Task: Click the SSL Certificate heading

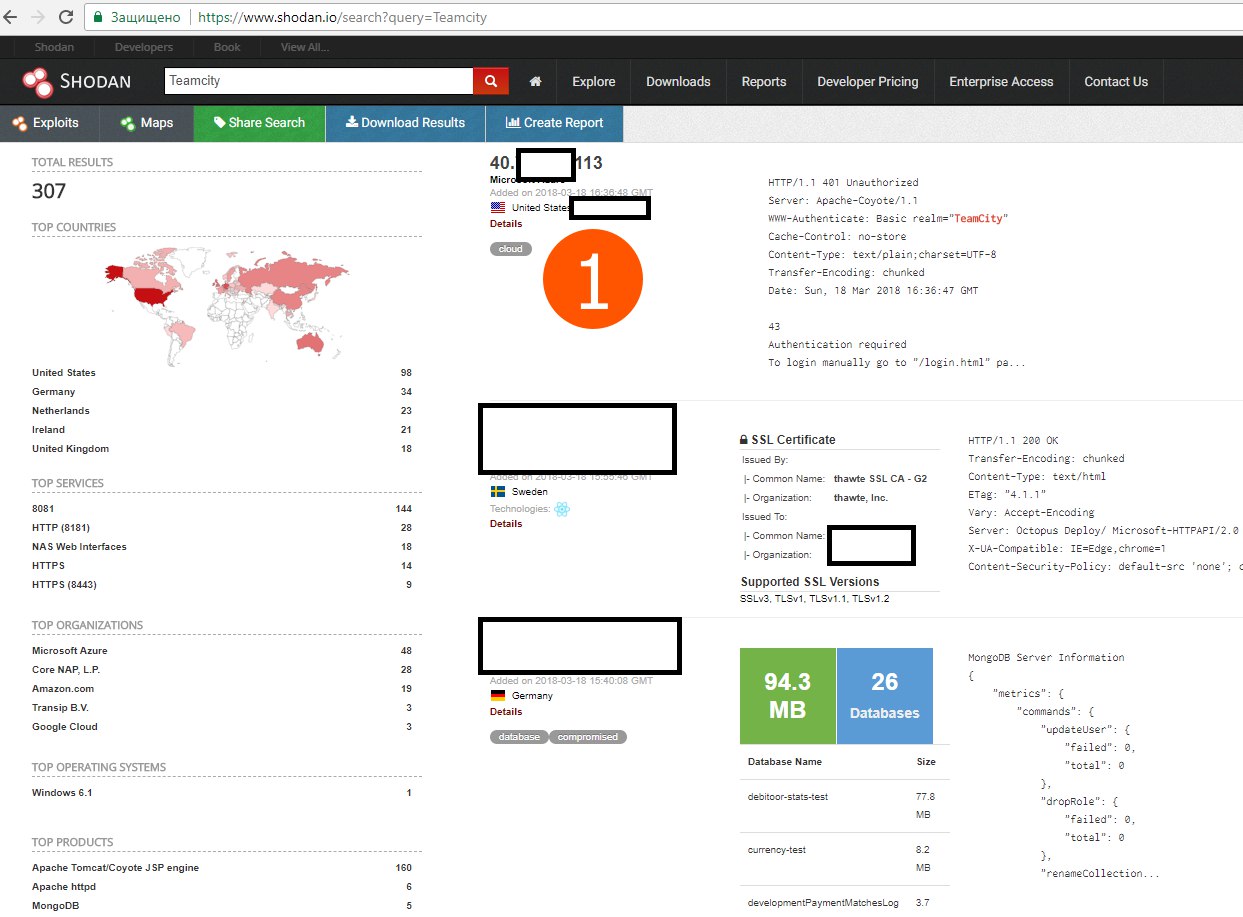Action: click(x=787, y=440)
